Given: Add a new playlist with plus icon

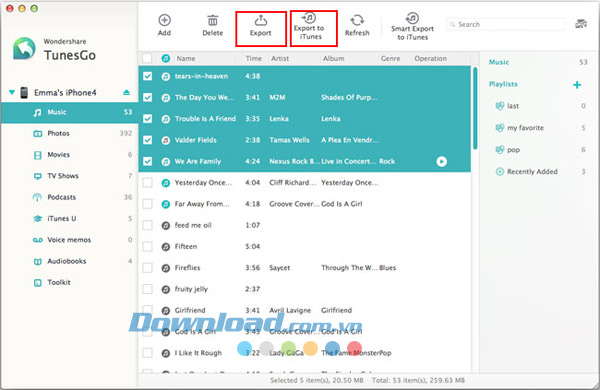Looking at the screenshot, I should (x=577, y=85).
